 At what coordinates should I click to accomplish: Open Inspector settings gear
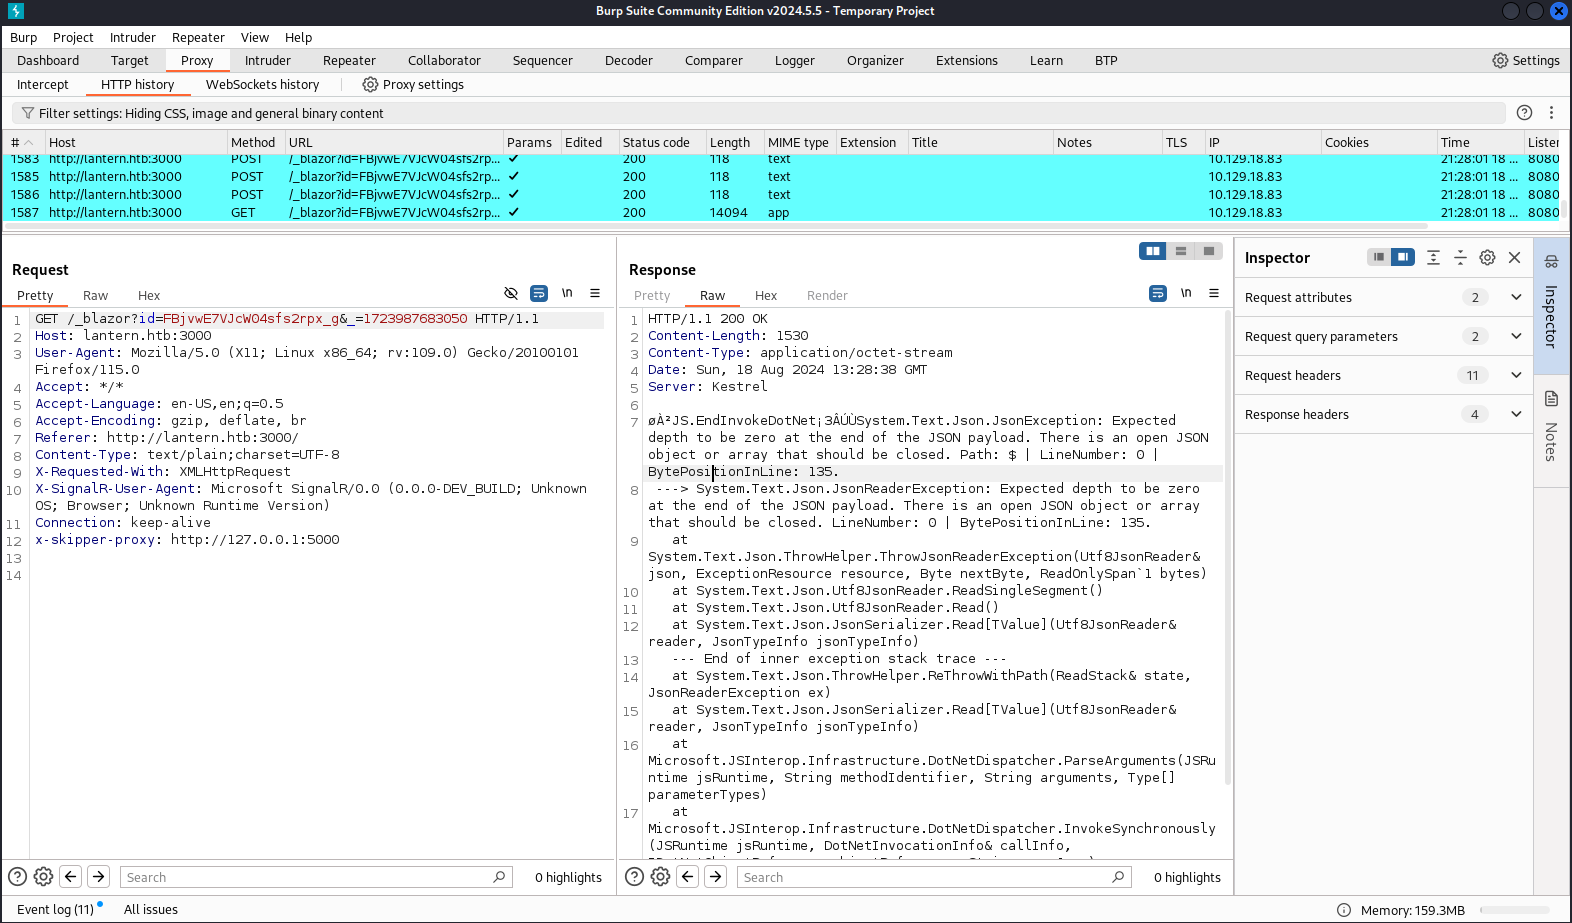click(1487, 257)
